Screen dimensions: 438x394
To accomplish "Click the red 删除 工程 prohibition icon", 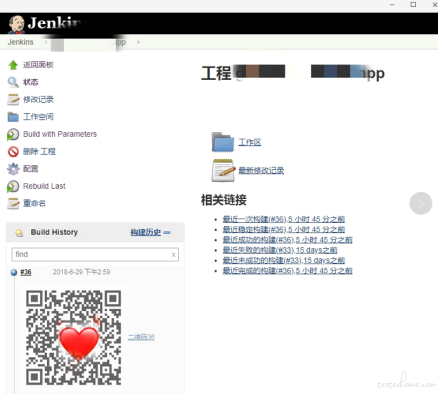I will pos(13,152).
